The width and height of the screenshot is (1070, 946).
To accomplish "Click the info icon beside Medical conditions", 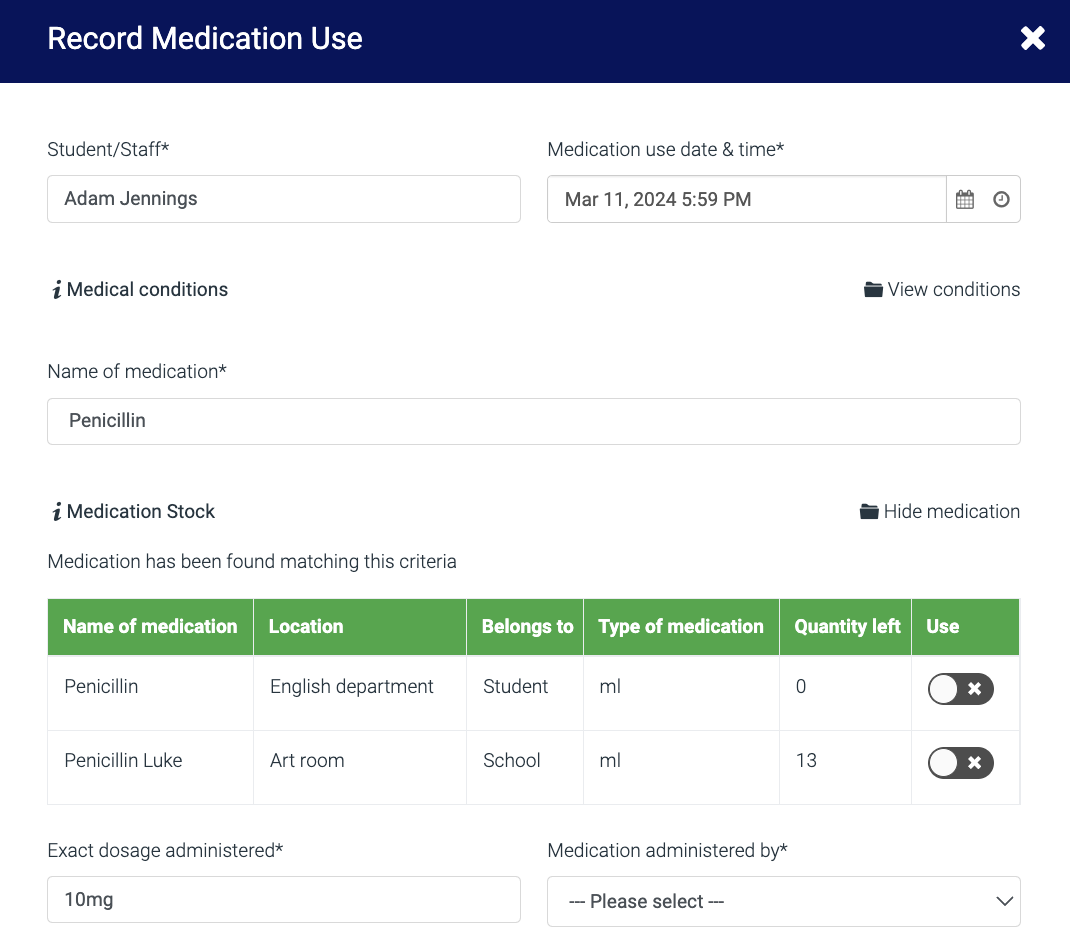I will 56,289.
